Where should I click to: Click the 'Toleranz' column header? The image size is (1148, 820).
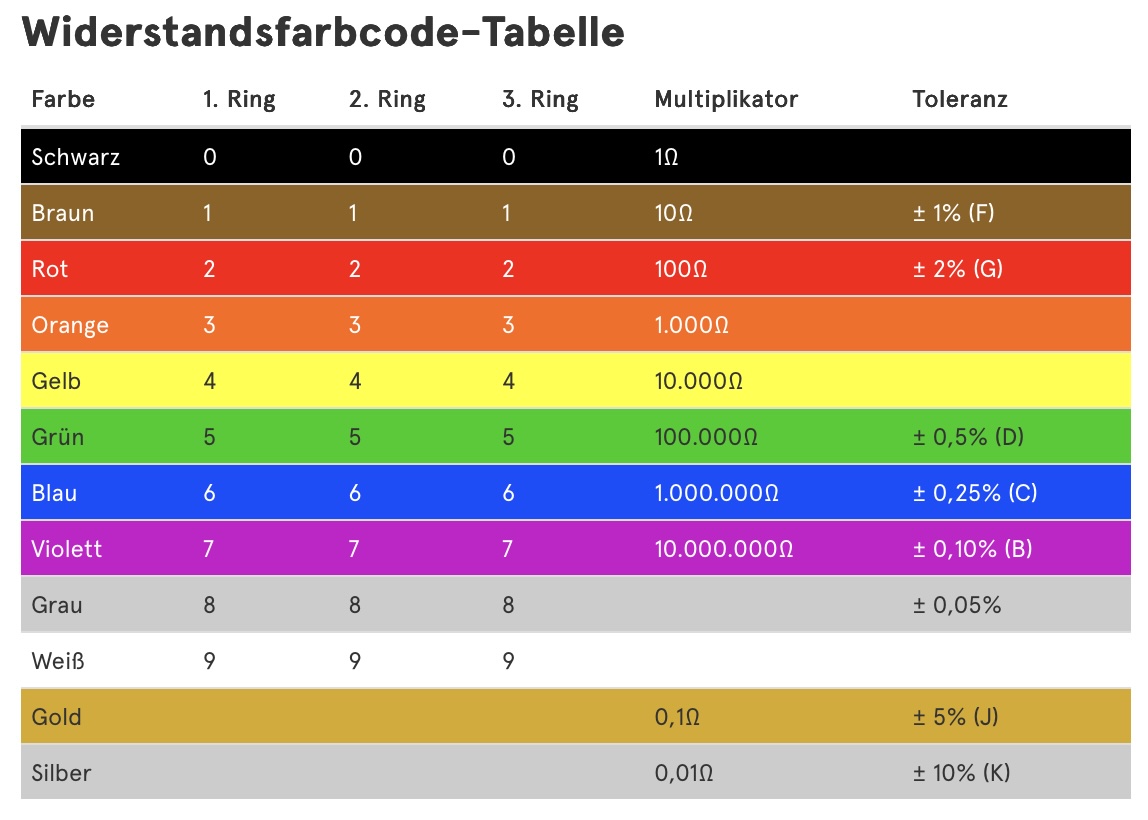[x=960, y=99]
